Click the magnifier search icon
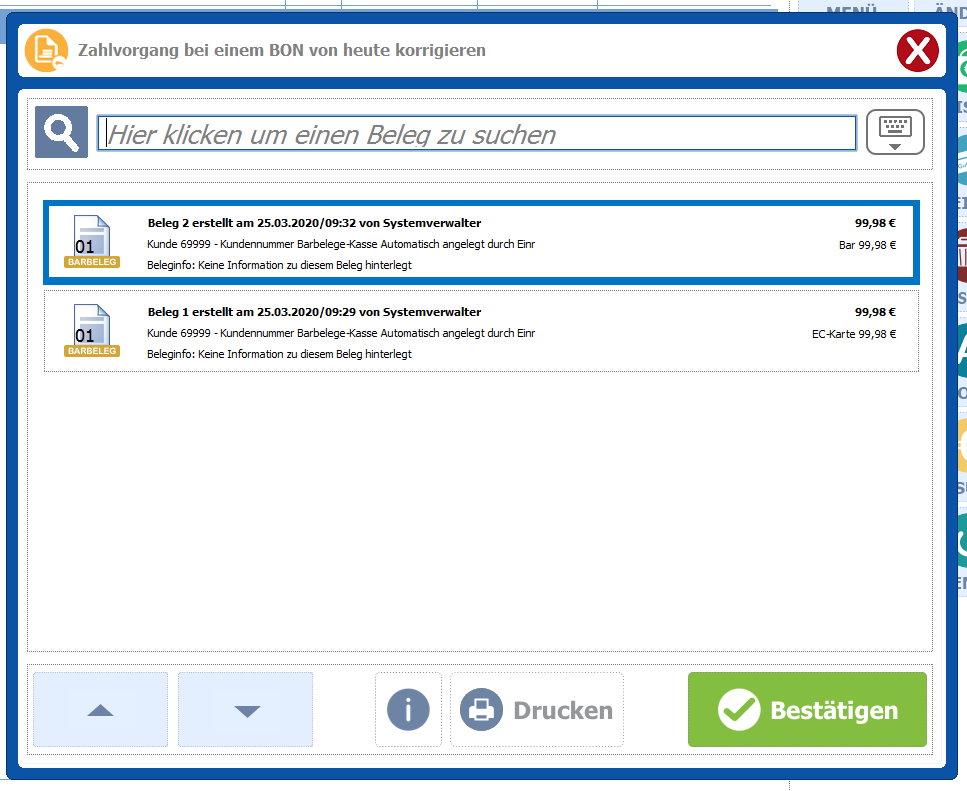 pyautogui.click(x=61, y=132)
